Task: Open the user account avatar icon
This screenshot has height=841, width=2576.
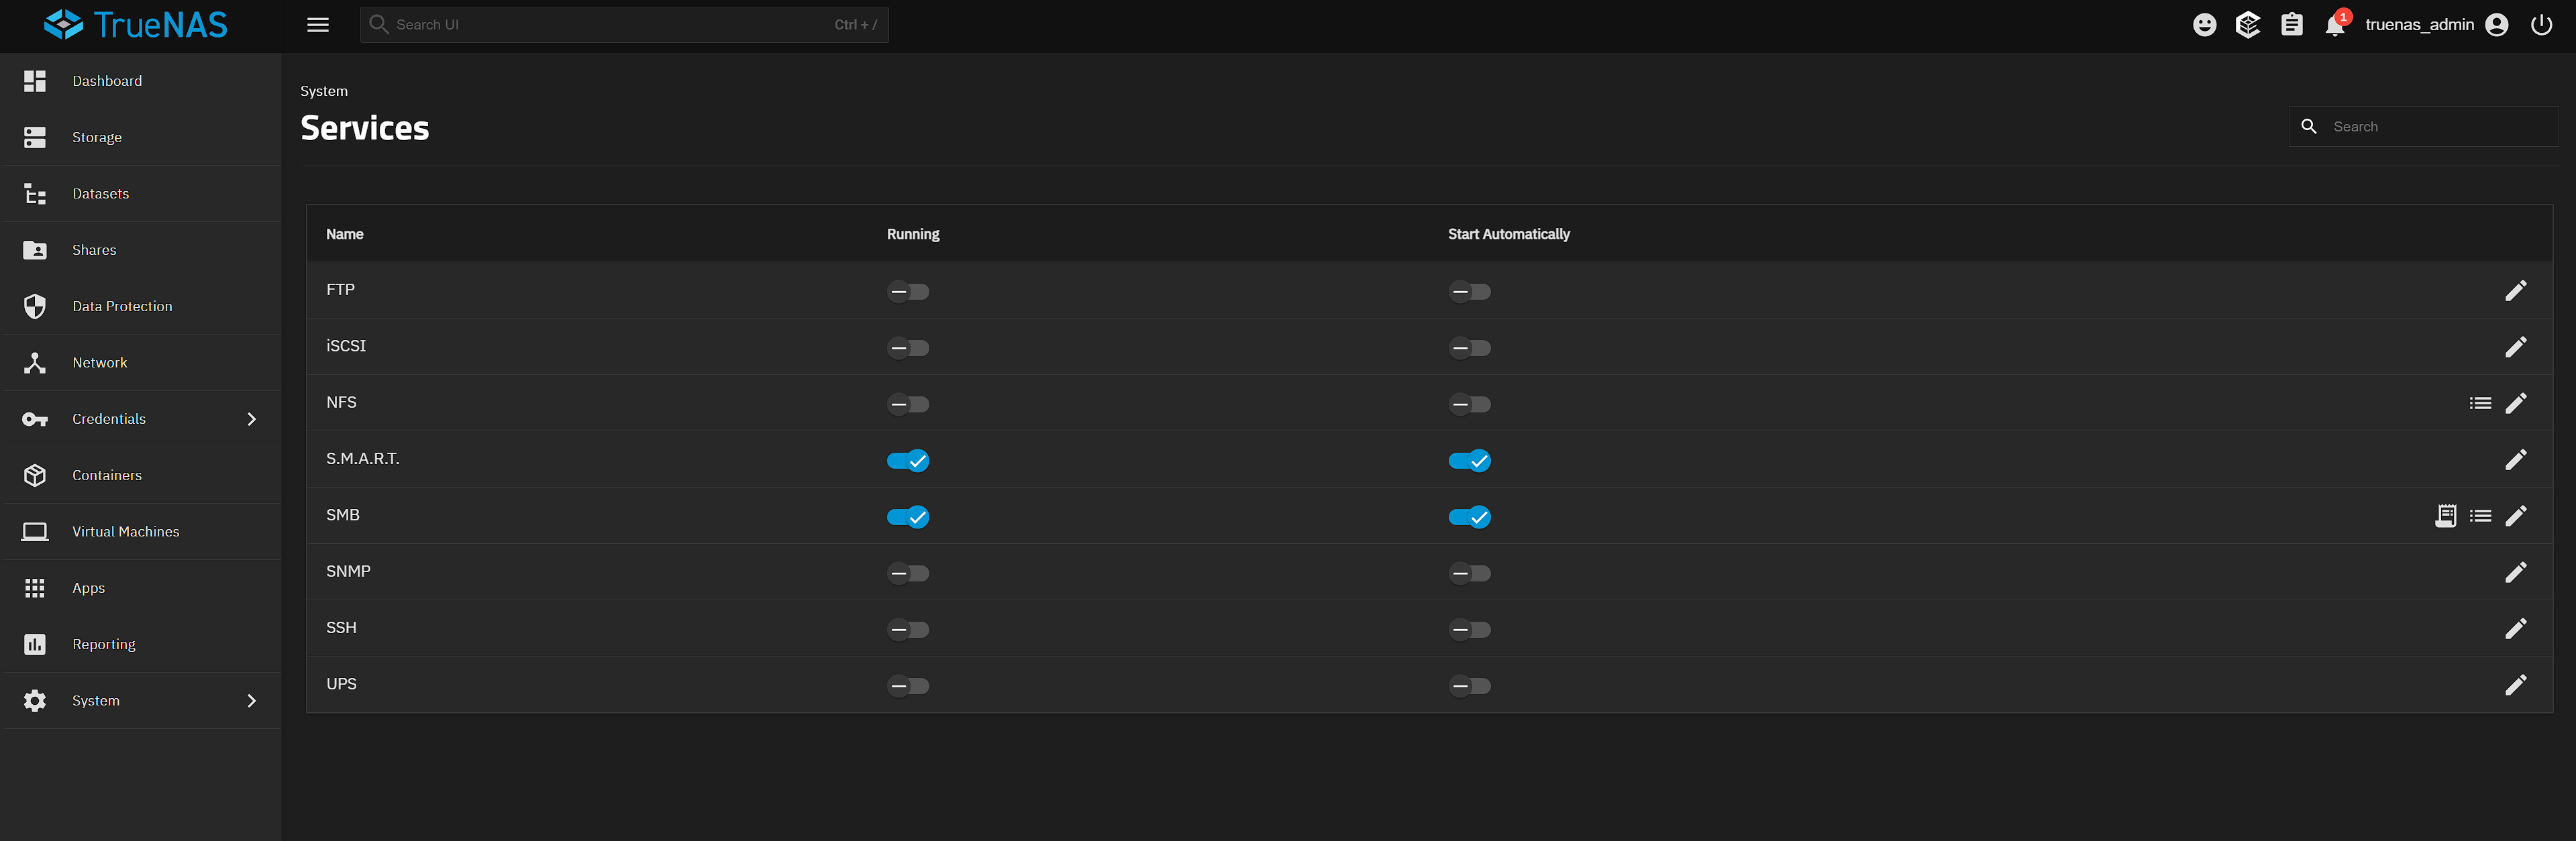Action: tap(2496, 25)
